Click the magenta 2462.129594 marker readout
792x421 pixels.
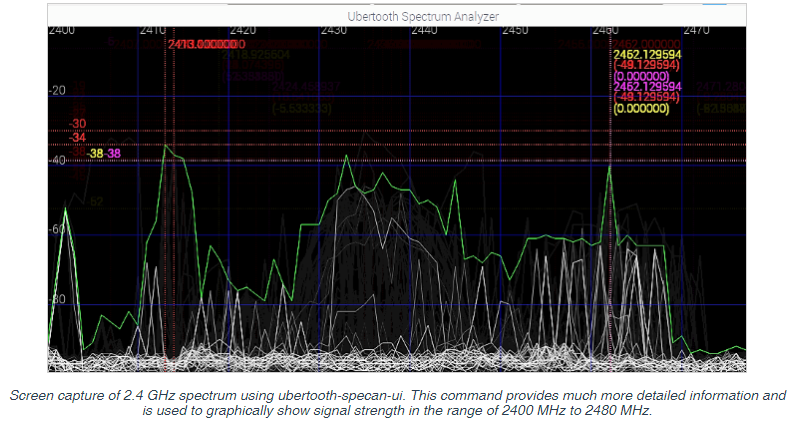click(x=648, y=86)
